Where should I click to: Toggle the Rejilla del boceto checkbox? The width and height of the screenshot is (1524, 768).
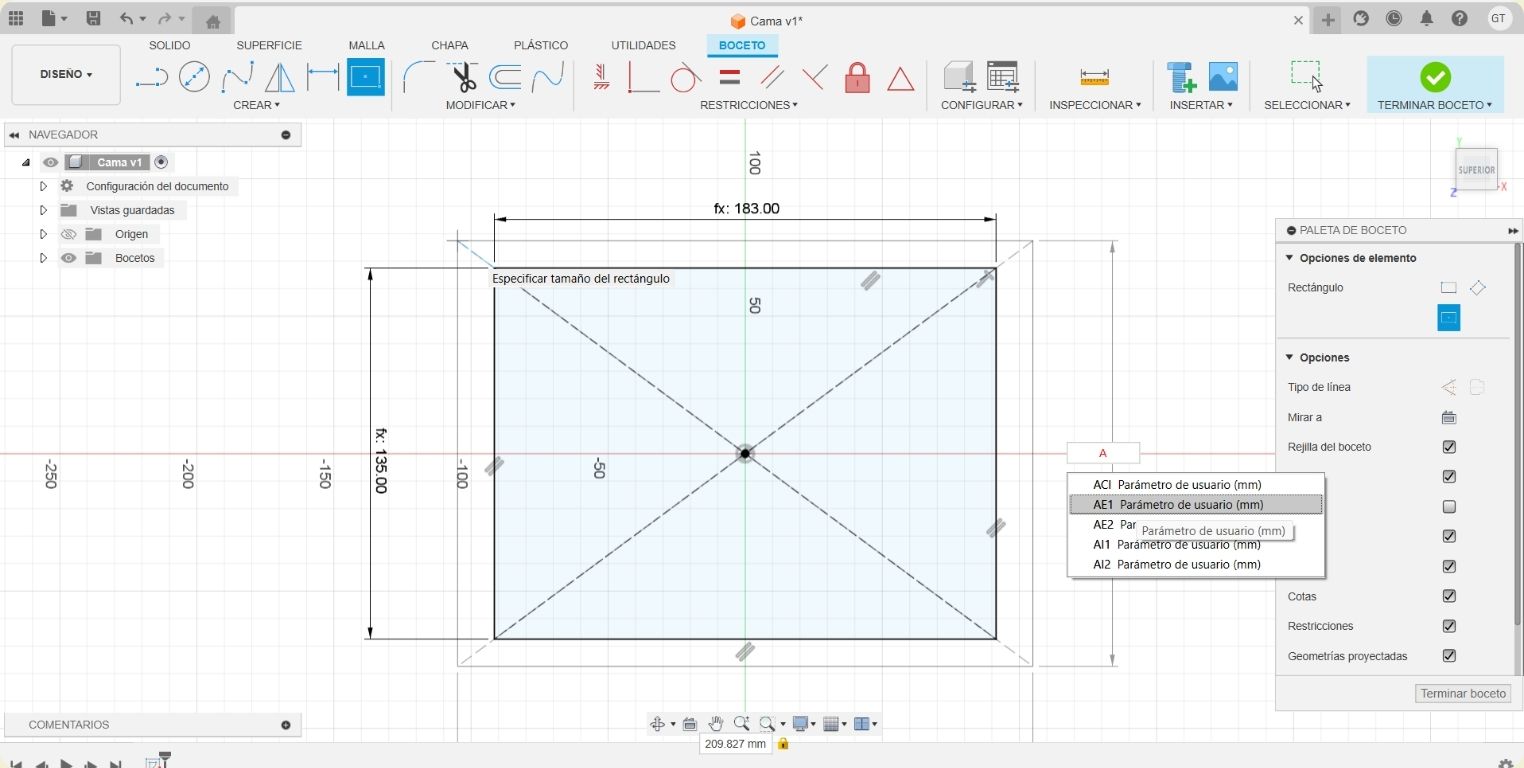pyautogui.click(x=1449, y=447)
